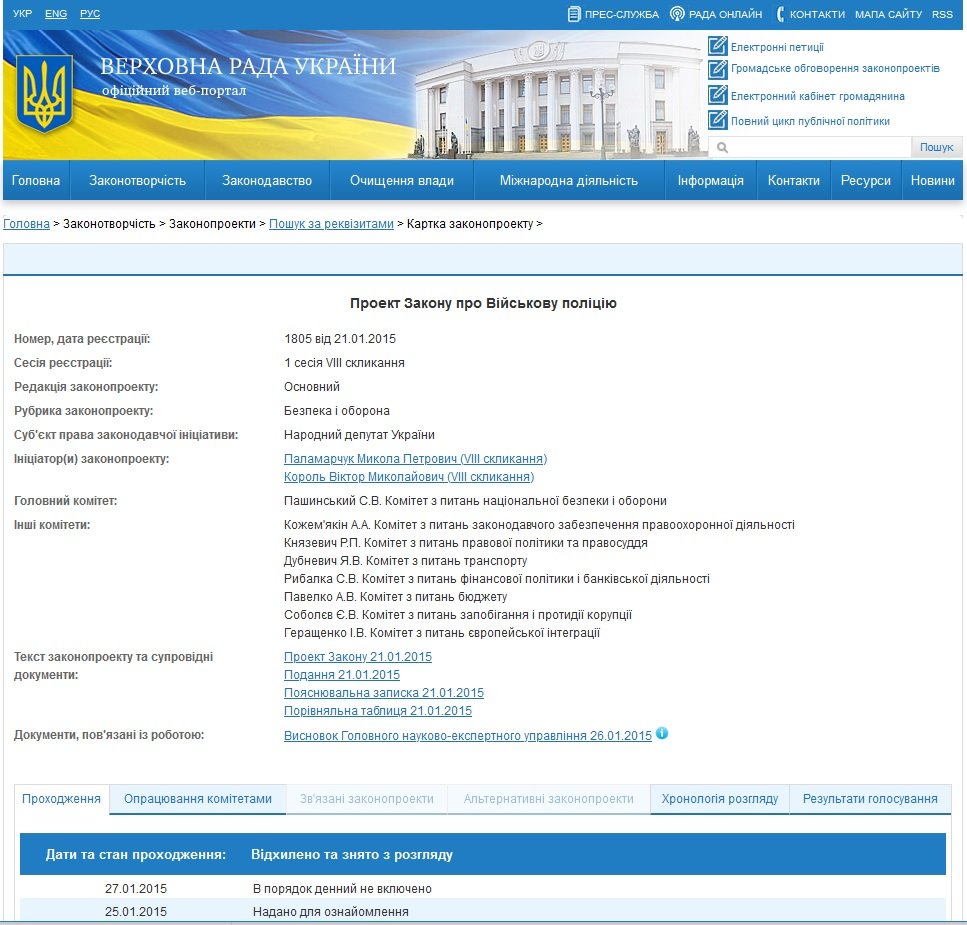Screen dimensions: 967x925
Task: Switch site language to ENG
Action: click(x=55, y=14)
